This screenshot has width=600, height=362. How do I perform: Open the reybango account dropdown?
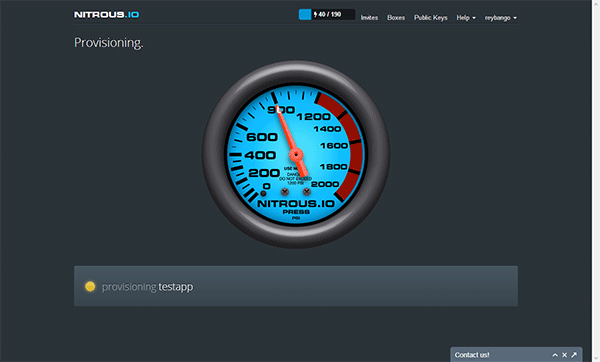501,18
